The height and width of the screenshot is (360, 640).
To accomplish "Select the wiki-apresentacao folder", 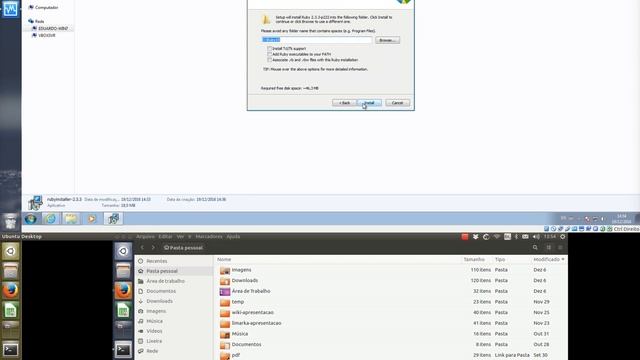I will 391,313.
